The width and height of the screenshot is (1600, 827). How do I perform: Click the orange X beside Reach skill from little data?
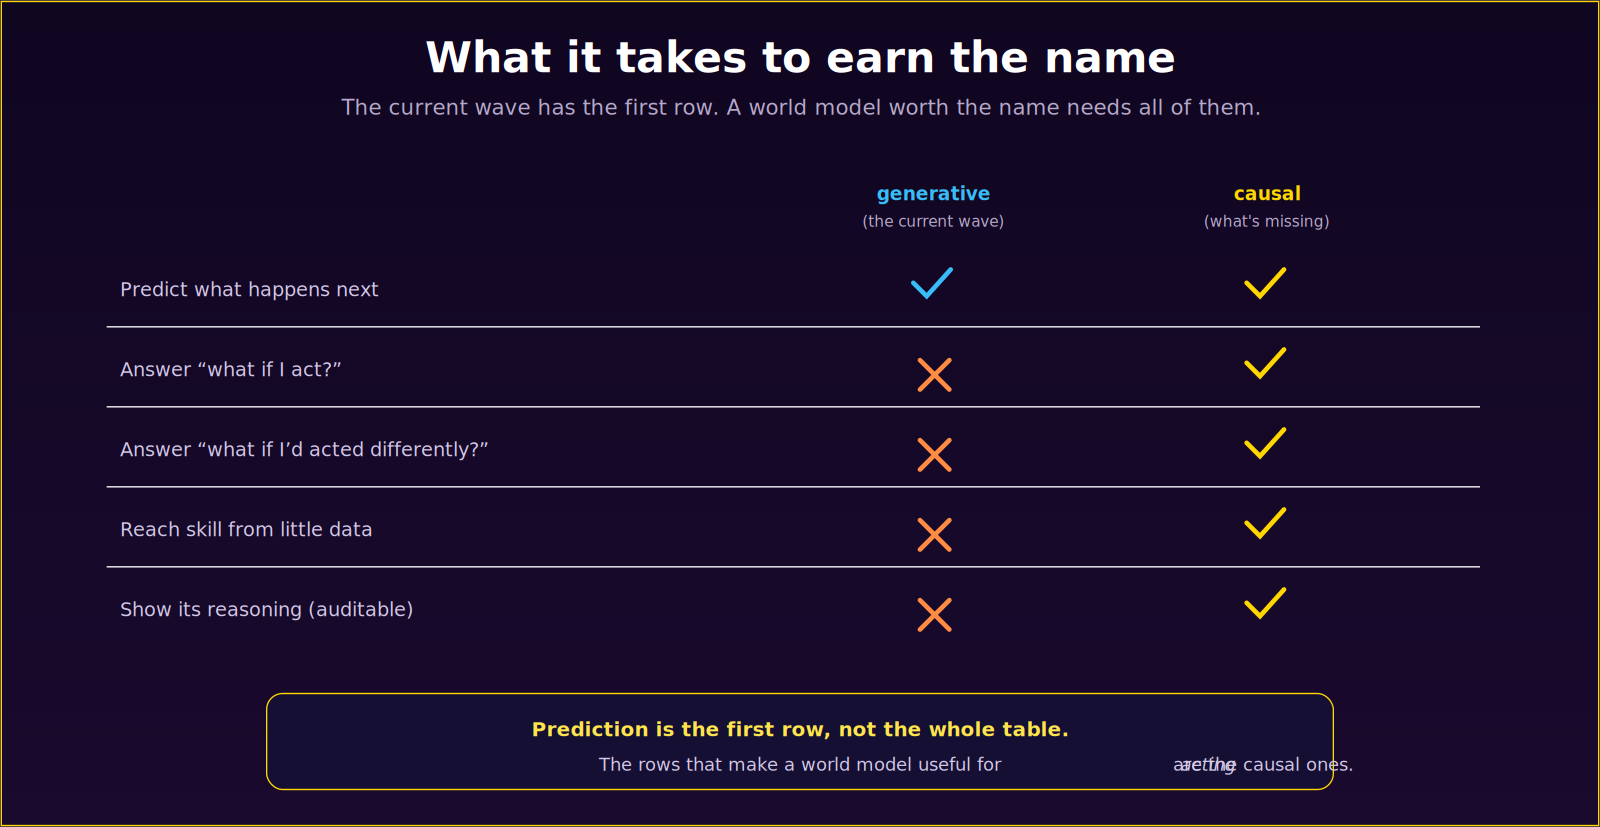point(935,535)
